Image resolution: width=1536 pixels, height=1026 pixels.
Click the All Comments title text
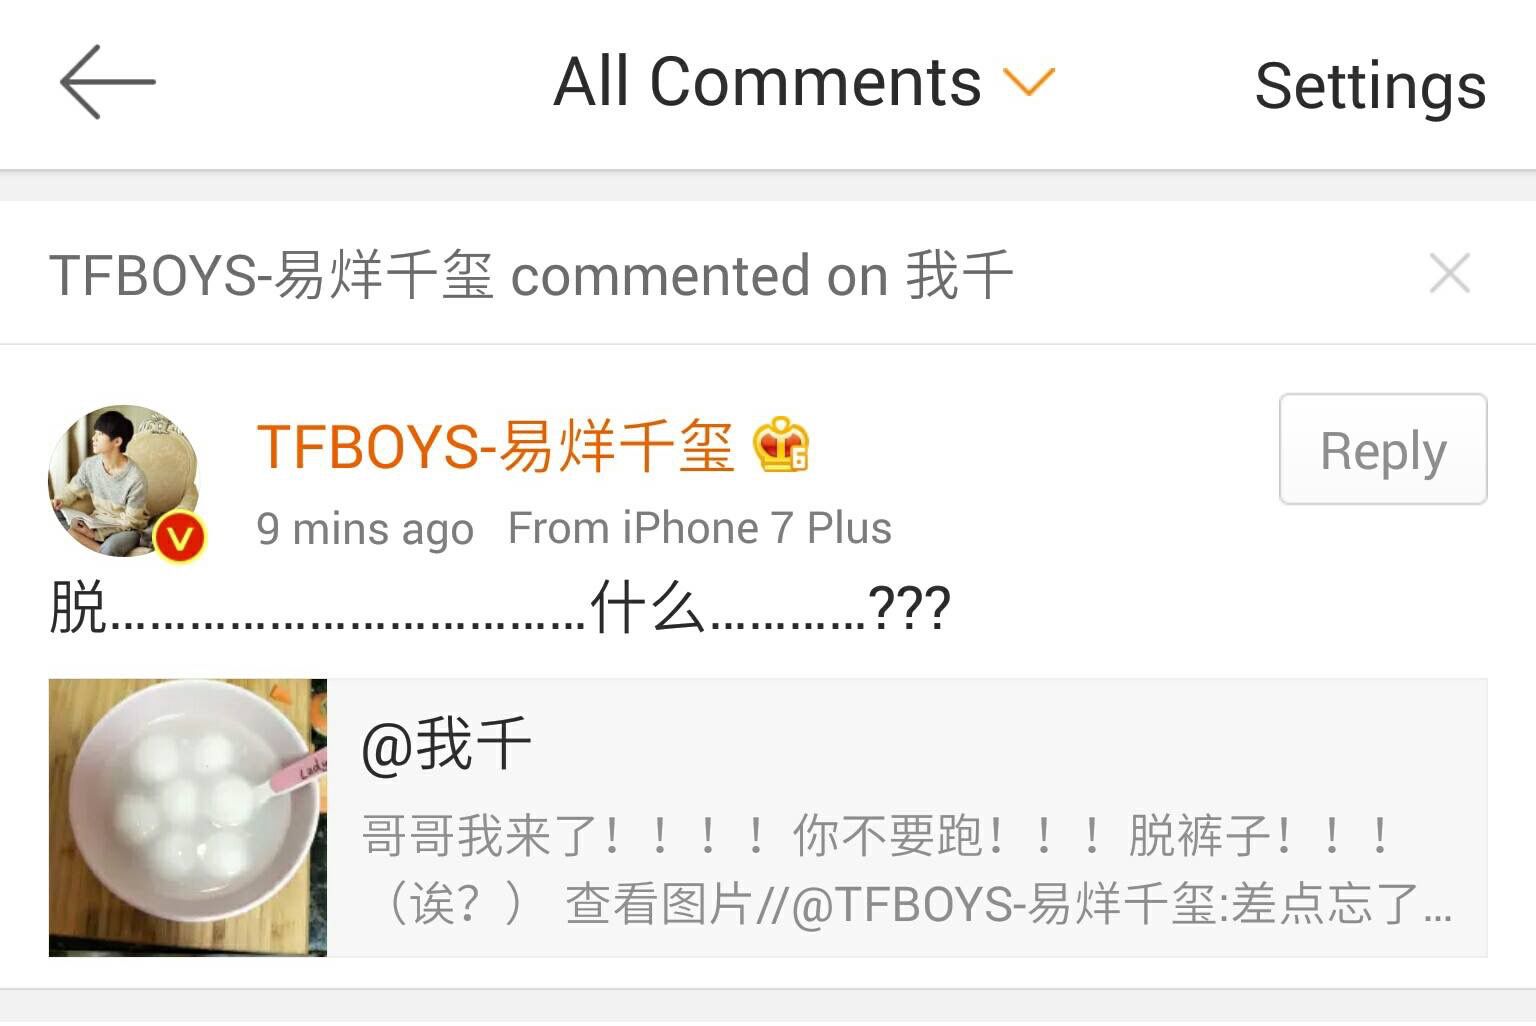pos(768,82)
